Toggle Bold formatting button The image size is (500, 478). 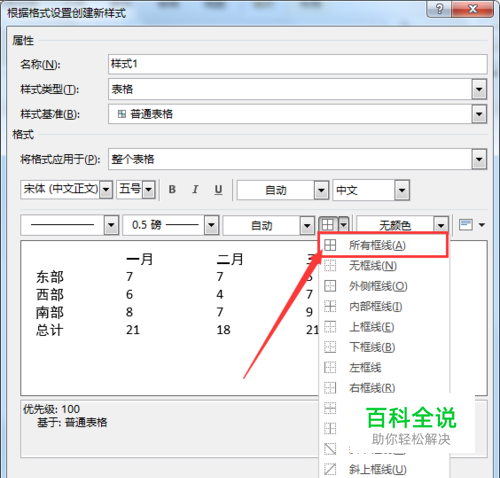click(172, 189)
